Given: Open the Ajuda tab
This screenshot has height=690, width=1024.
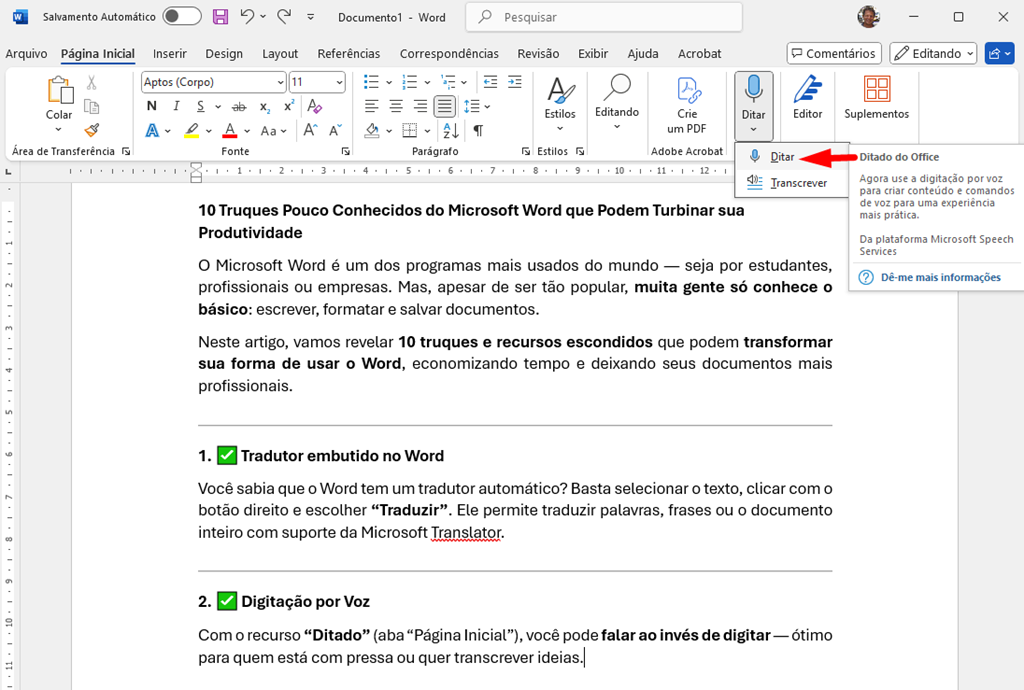Looking at the screenshot, I should pyautogui.click(x=643, y=54).
